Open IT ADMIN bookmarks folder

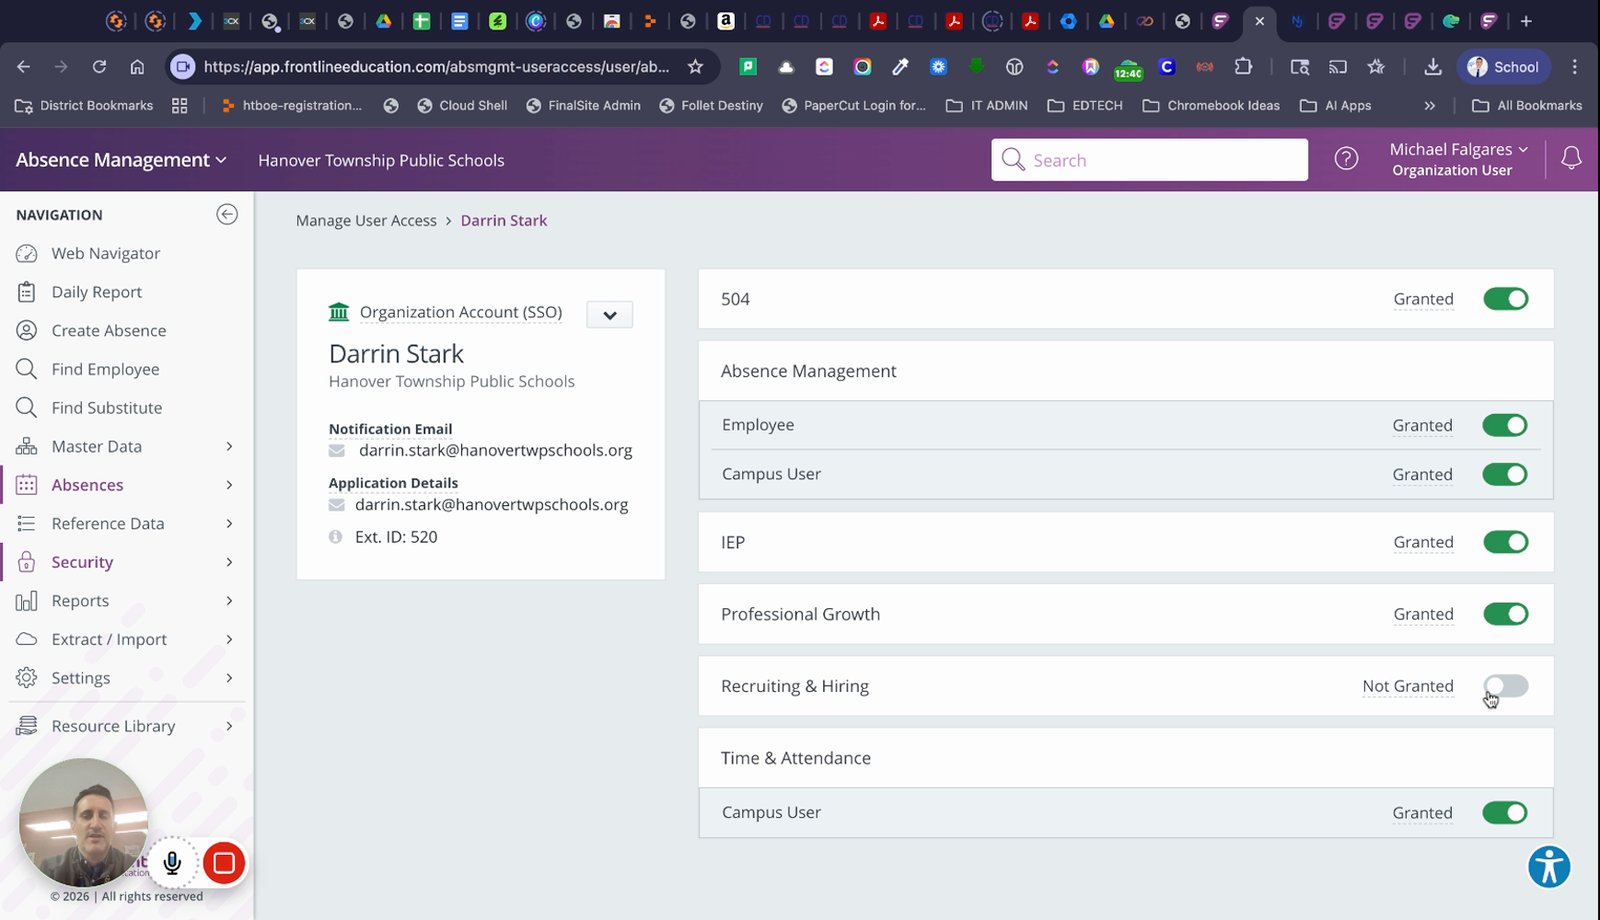pos(987,105)
